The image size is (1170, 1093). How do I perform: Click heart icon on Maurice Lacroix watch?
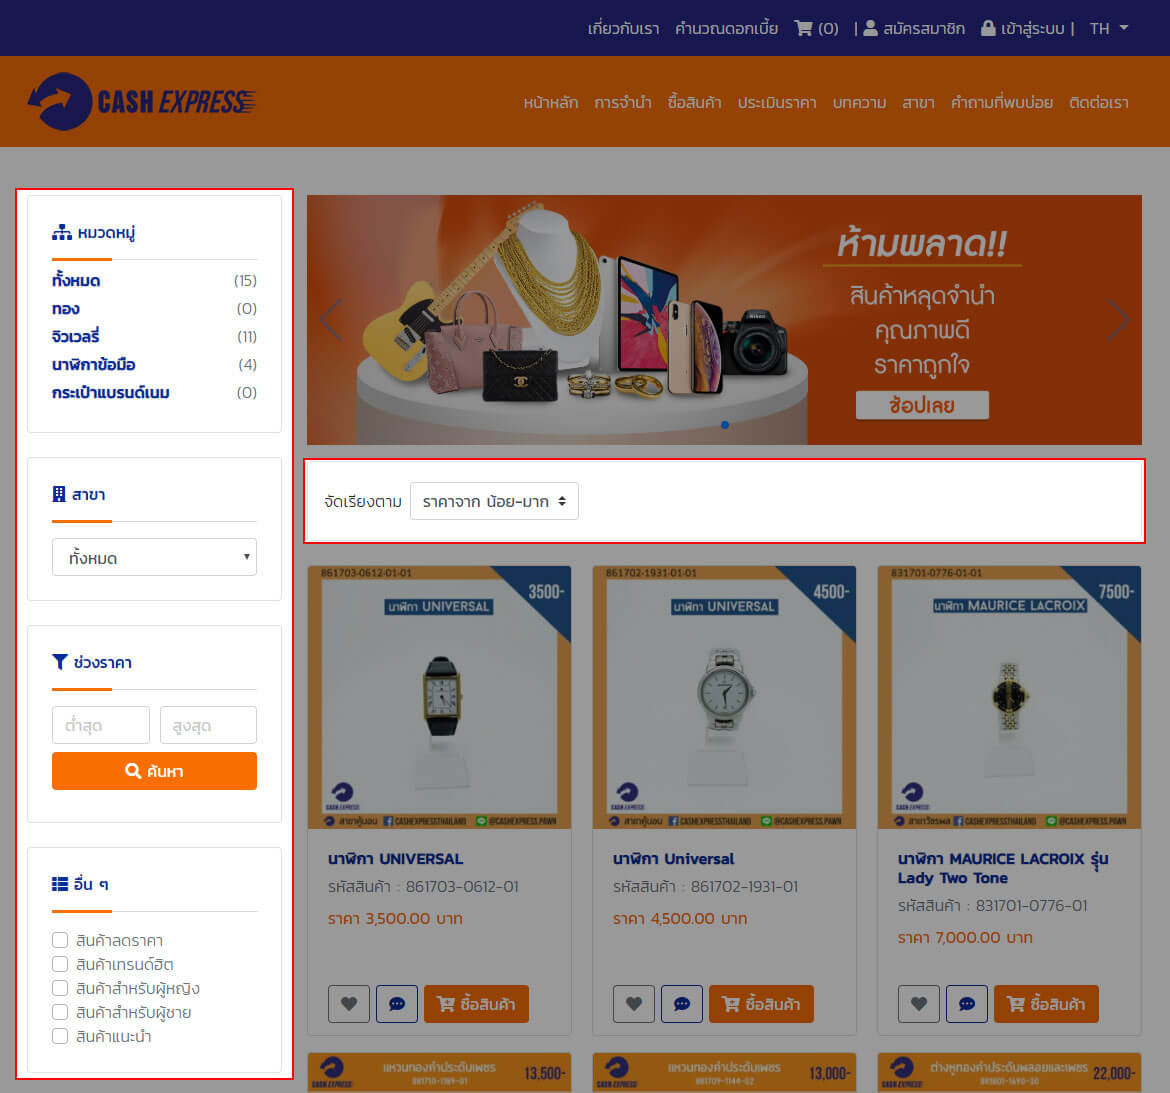click(x=919, y=1003)
